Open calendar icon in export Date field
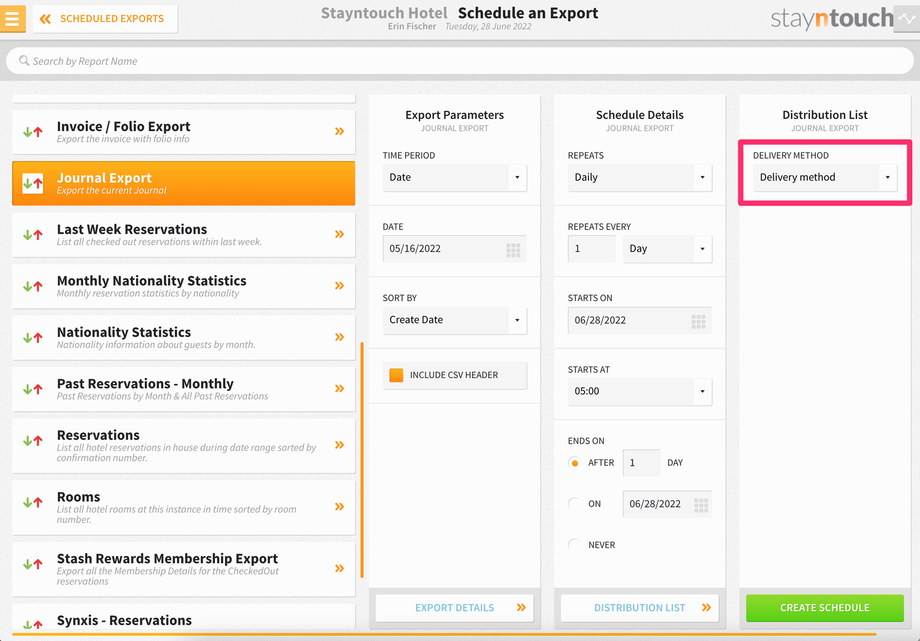The width and height of the screenshot is (920, 641). pyautogui.click(x=513, y=250)
